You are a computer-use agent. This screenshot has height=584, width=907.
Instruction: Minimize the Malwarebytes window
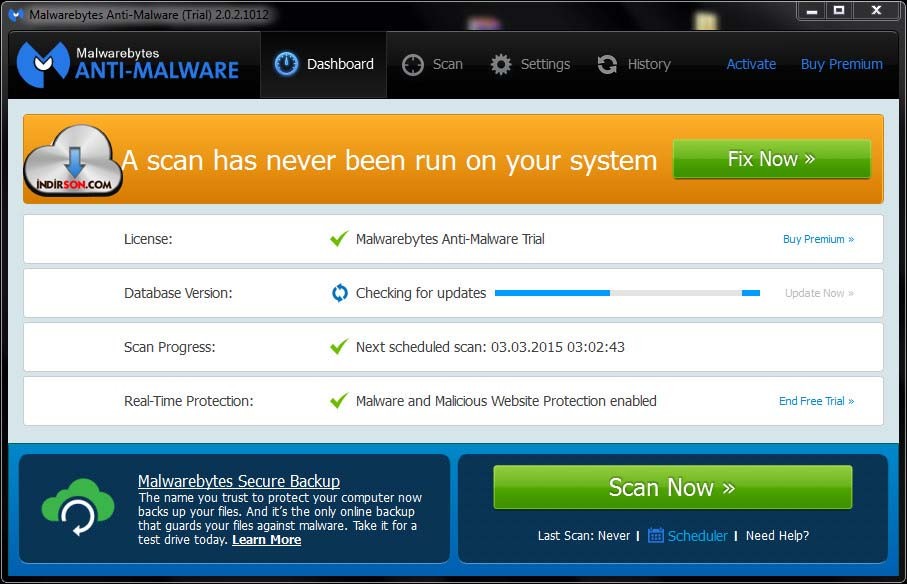[812, 11]
